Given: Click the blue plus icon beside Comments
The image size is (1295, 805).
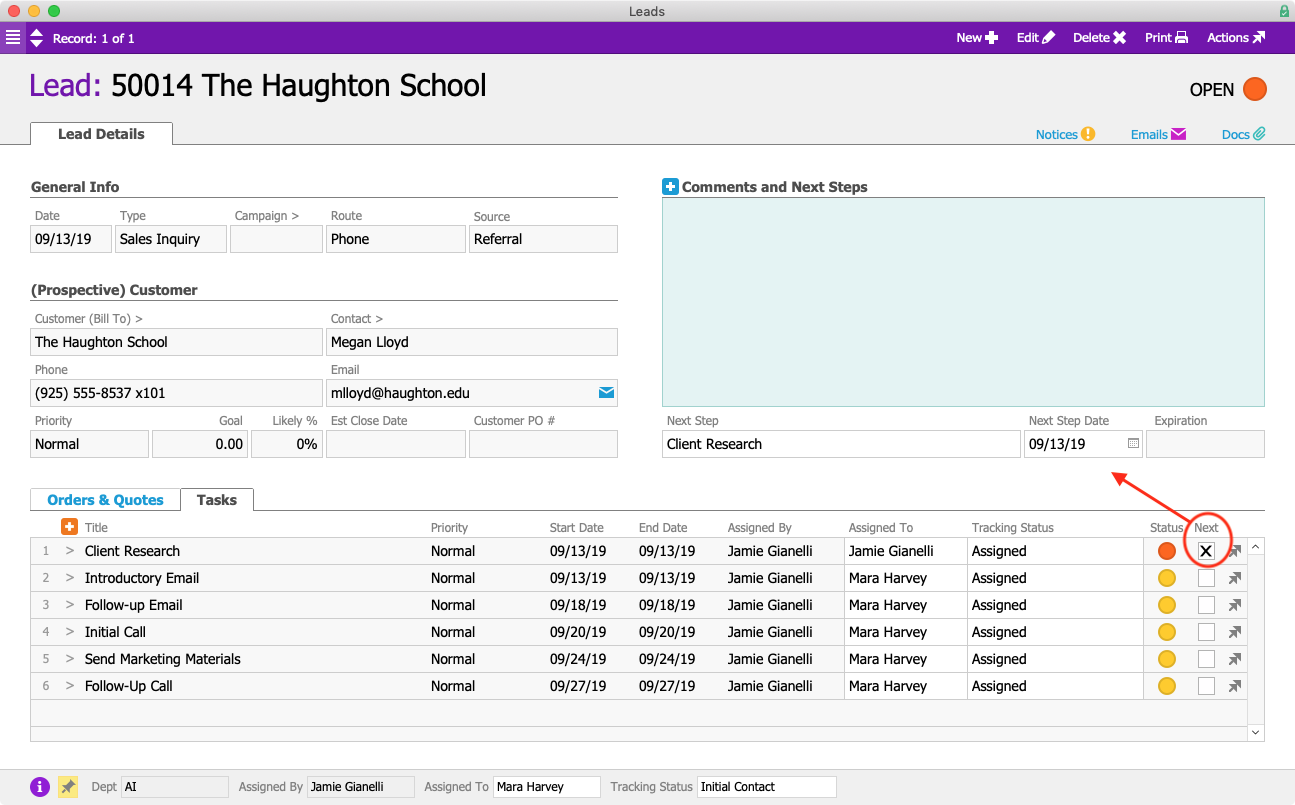Looking at the screenshot, I should click(x=670, y=187).
